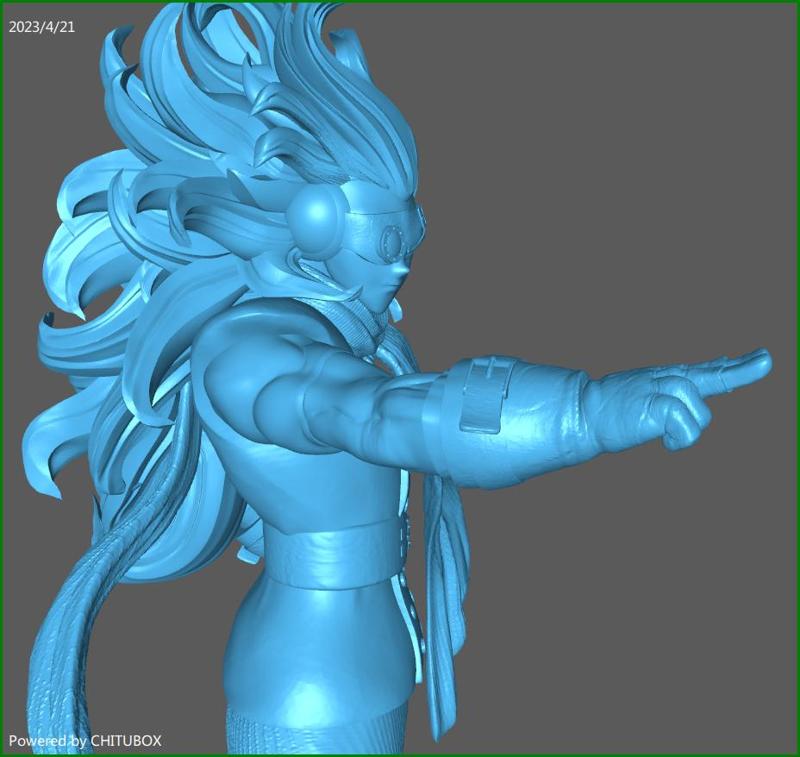Click the 2023/4/21 date text

pyautogui.click(x=42, y=28)
